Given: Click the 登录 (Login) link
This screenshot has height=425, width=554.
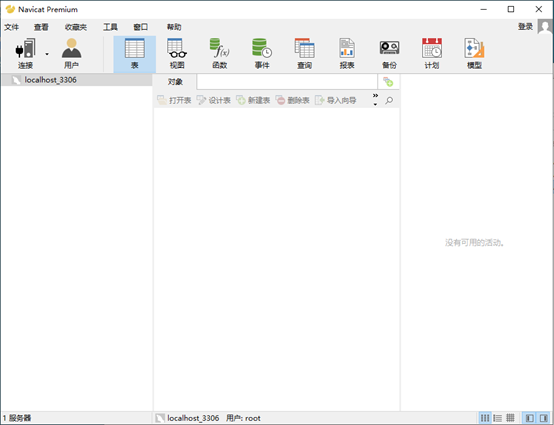Looking at the screenshot, I should coord(525,26).
